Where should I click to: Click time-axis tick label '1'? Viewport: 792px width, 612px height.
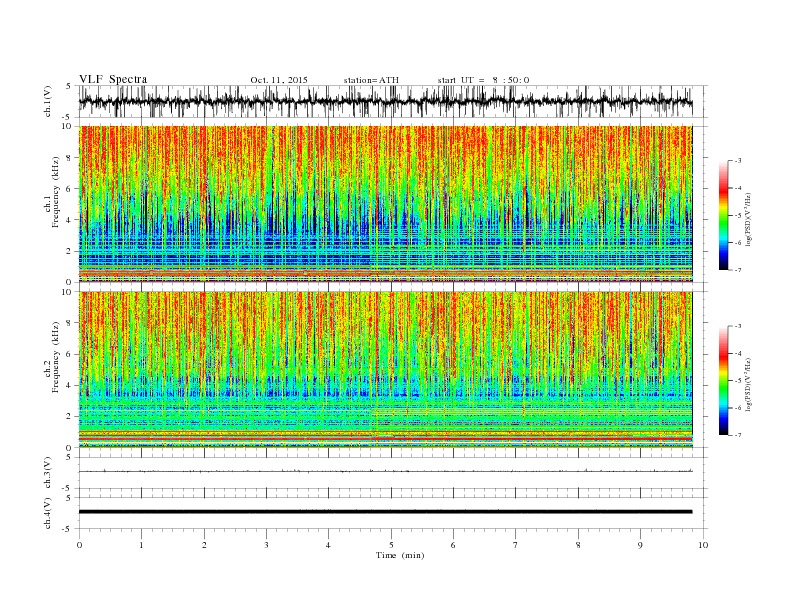[141, 545]
